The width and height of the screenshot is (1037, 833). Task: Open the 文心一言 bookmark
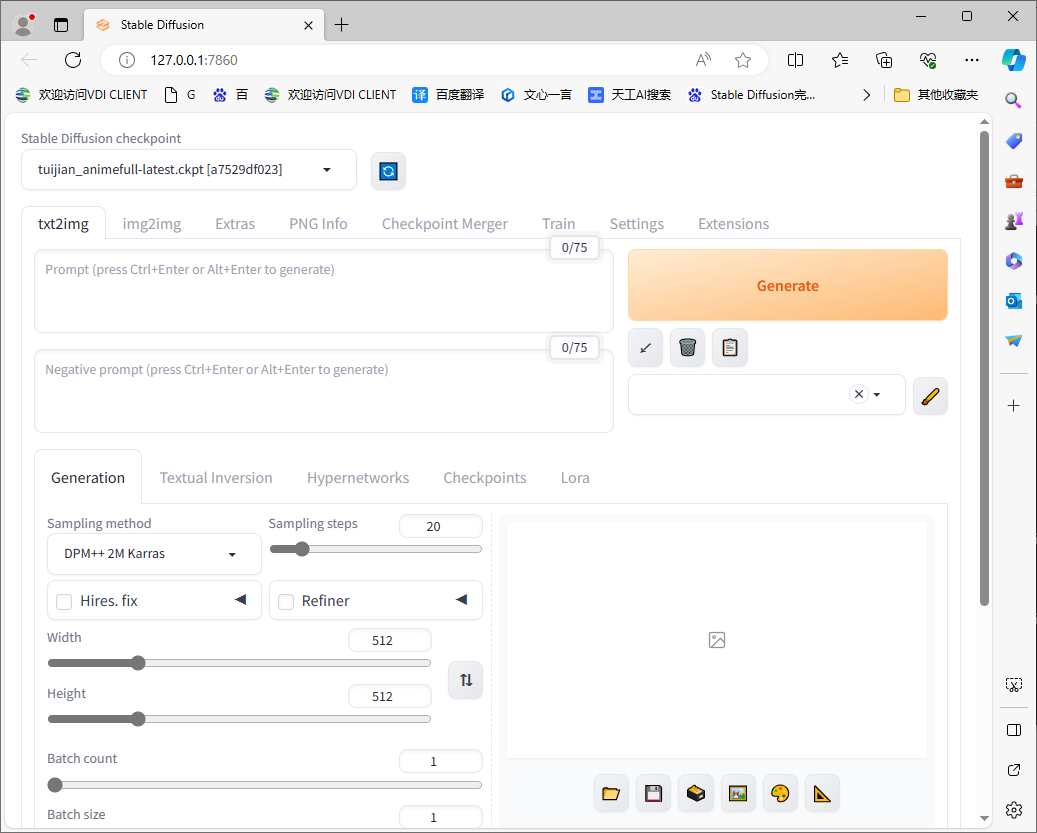(536, 95)
